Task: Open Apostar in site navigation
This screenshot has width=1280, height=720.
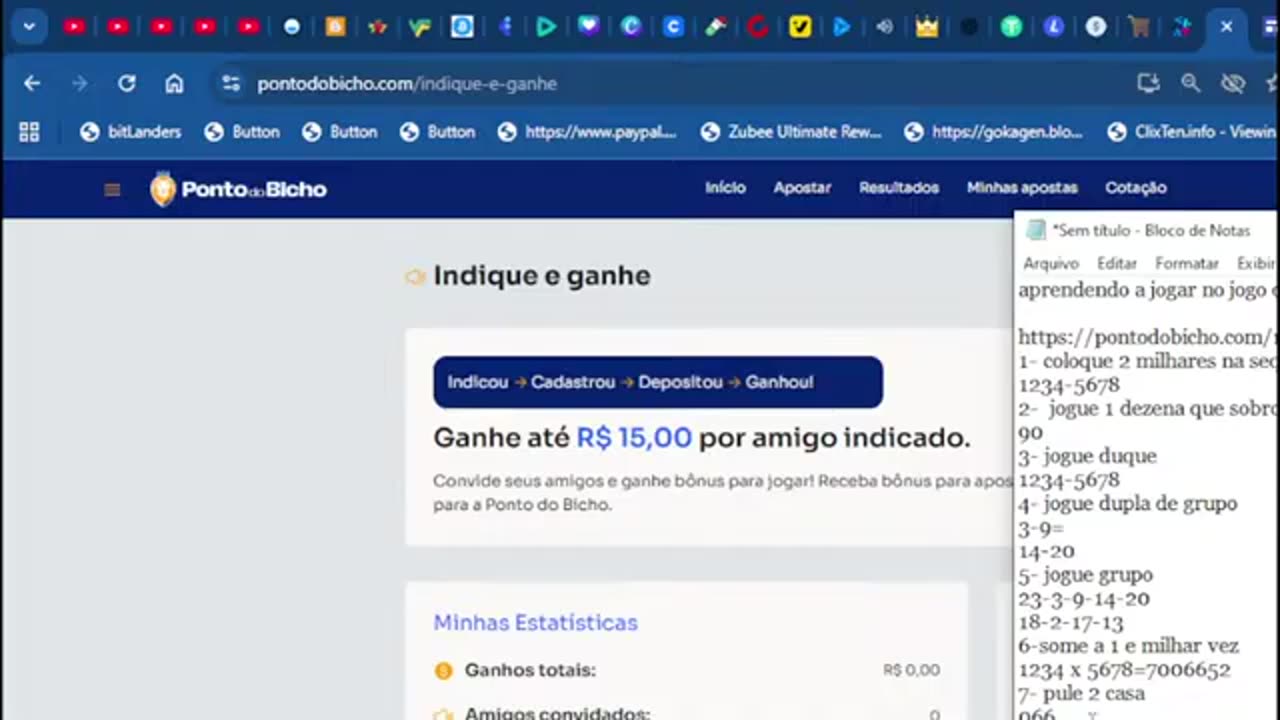Action: tap(802, 188)
